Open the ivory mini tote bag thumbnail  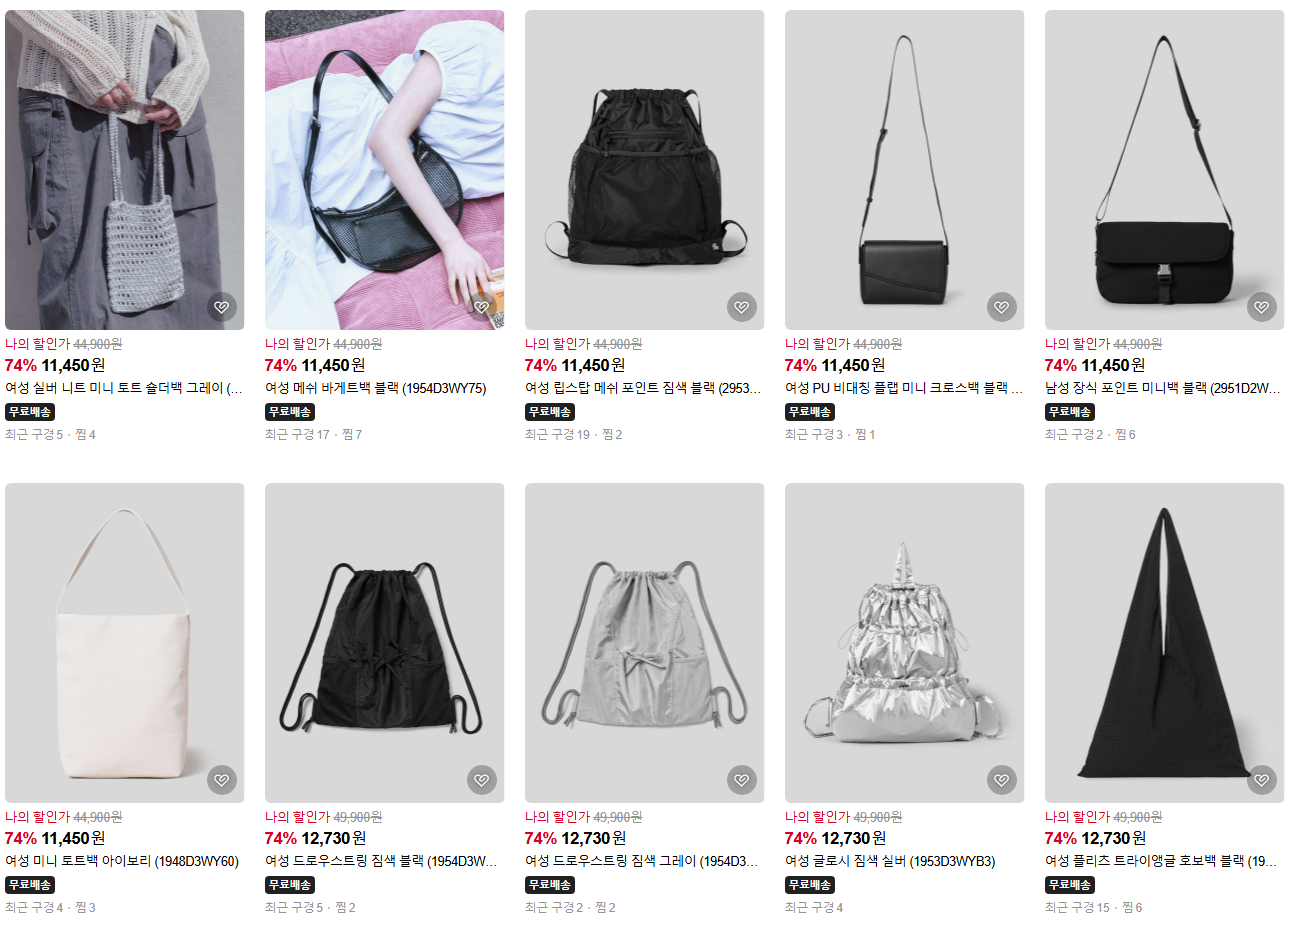[125, 643]
